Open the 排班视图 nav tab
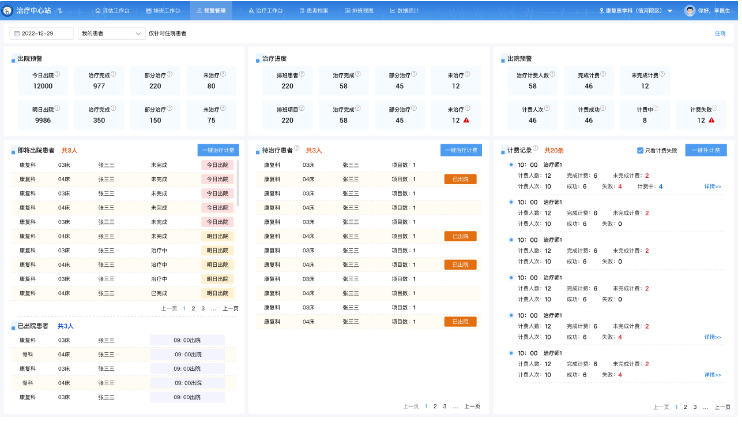The height and width of the screenshot is (426, 742). coord(359,10)
